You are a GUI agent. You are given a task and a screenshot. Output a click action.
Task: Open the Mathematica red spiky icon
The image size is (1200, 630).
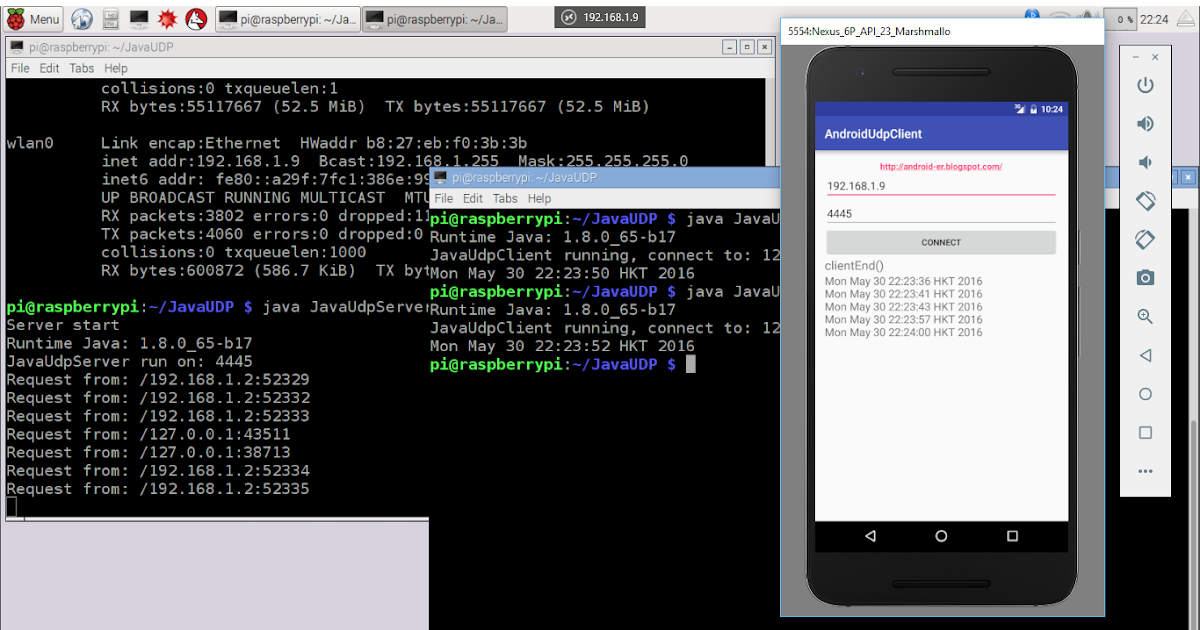pyautogui.click(x=168, y=18)
